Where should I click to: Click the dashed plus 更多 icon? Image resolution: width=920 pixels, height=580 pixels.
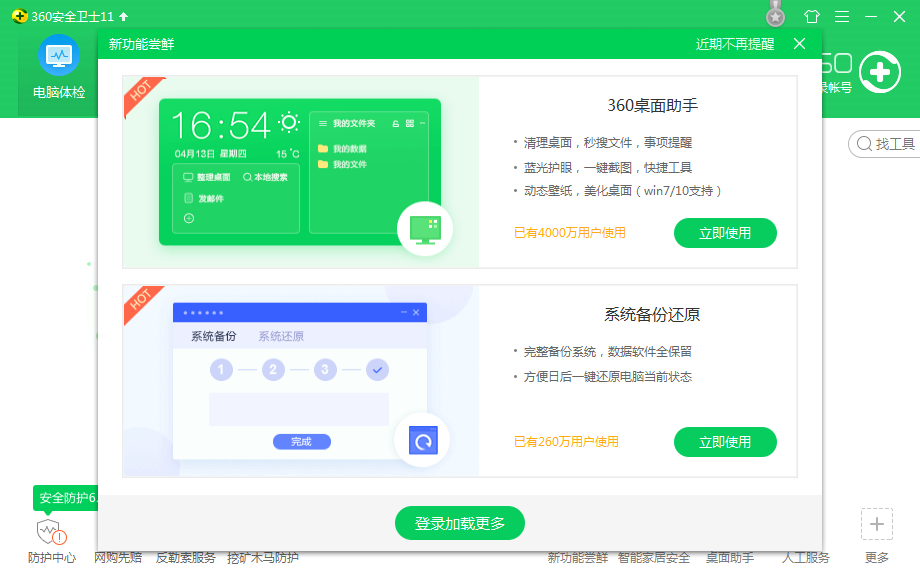(x=877, y=524)
